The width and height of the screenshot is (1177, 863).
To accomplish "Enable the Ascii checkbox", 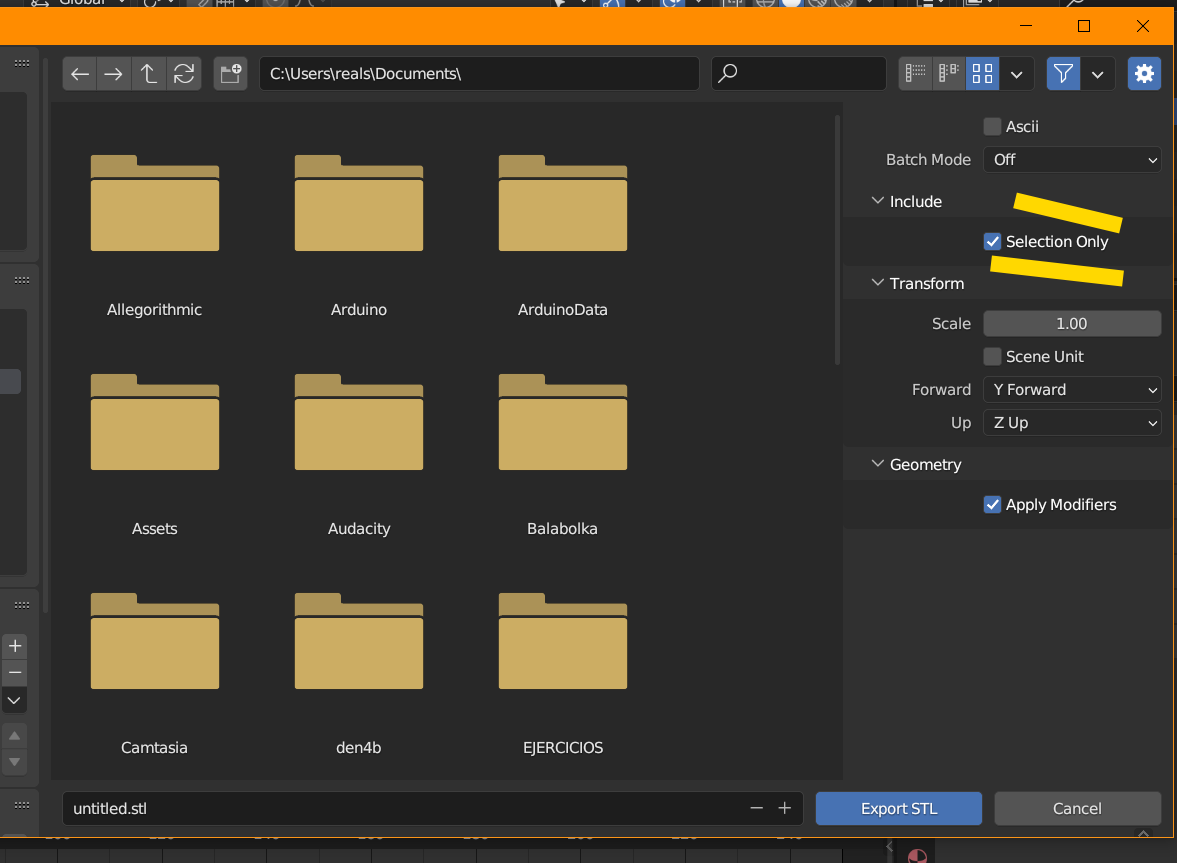I will [x=992, y=126].
